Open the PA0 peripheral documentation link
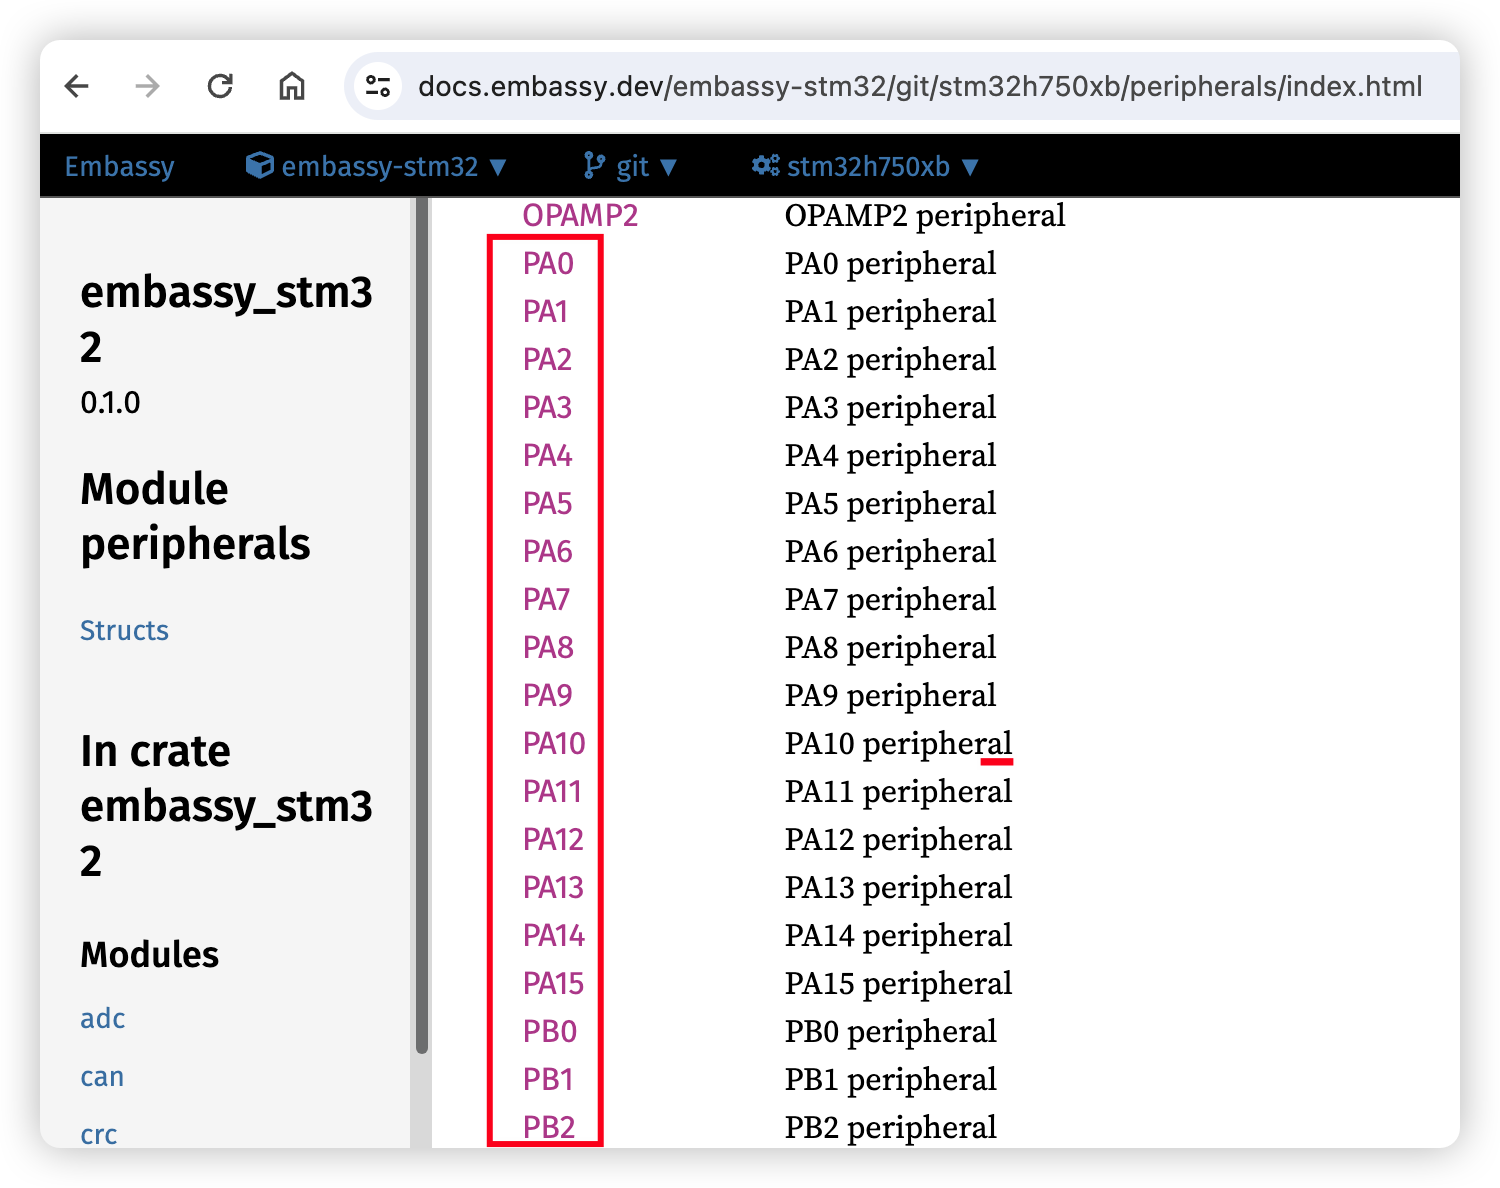Viewport: 1500px width, 1188px height. (547, 264)
